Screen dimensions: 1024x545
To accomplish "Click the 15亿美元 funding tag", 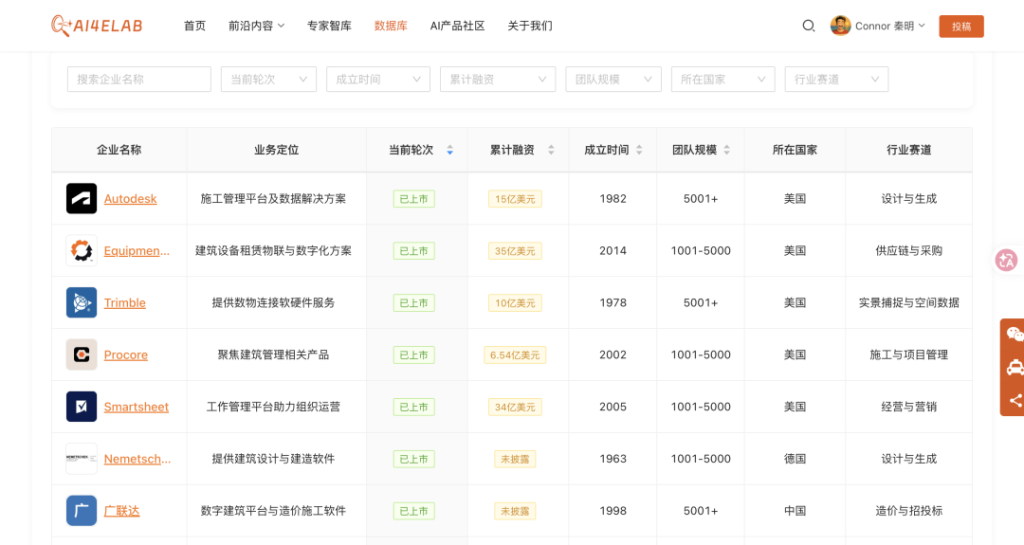I will coord(515,199).
